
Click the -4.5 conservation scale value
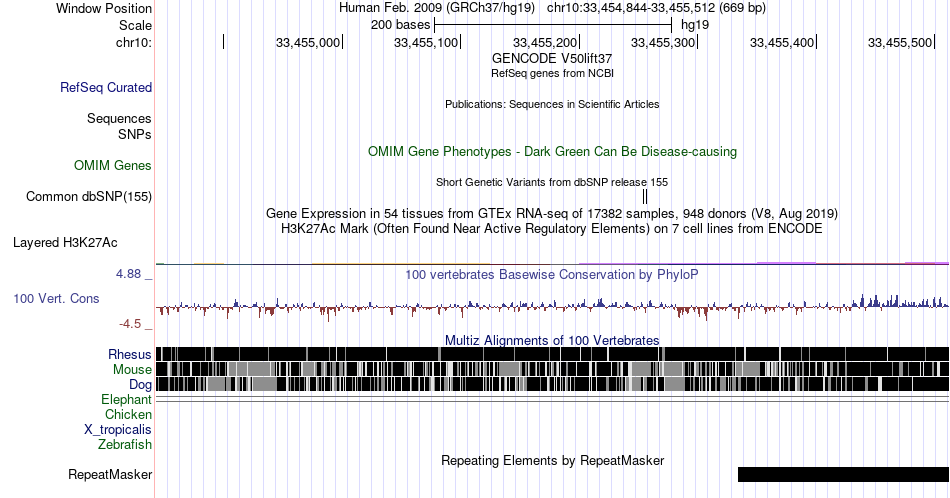point(130,324)
